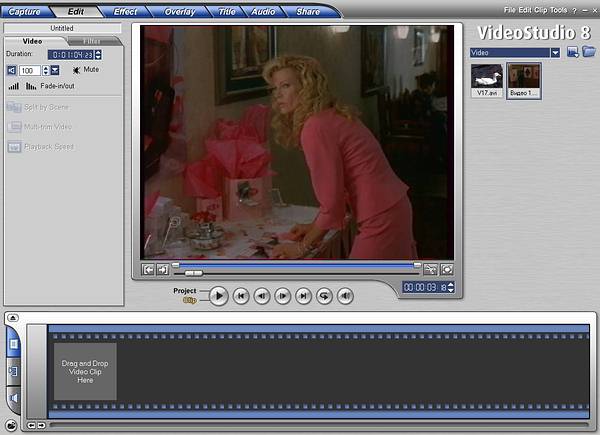Step to the next frame
600x435 pixels.
coord(282,296)
